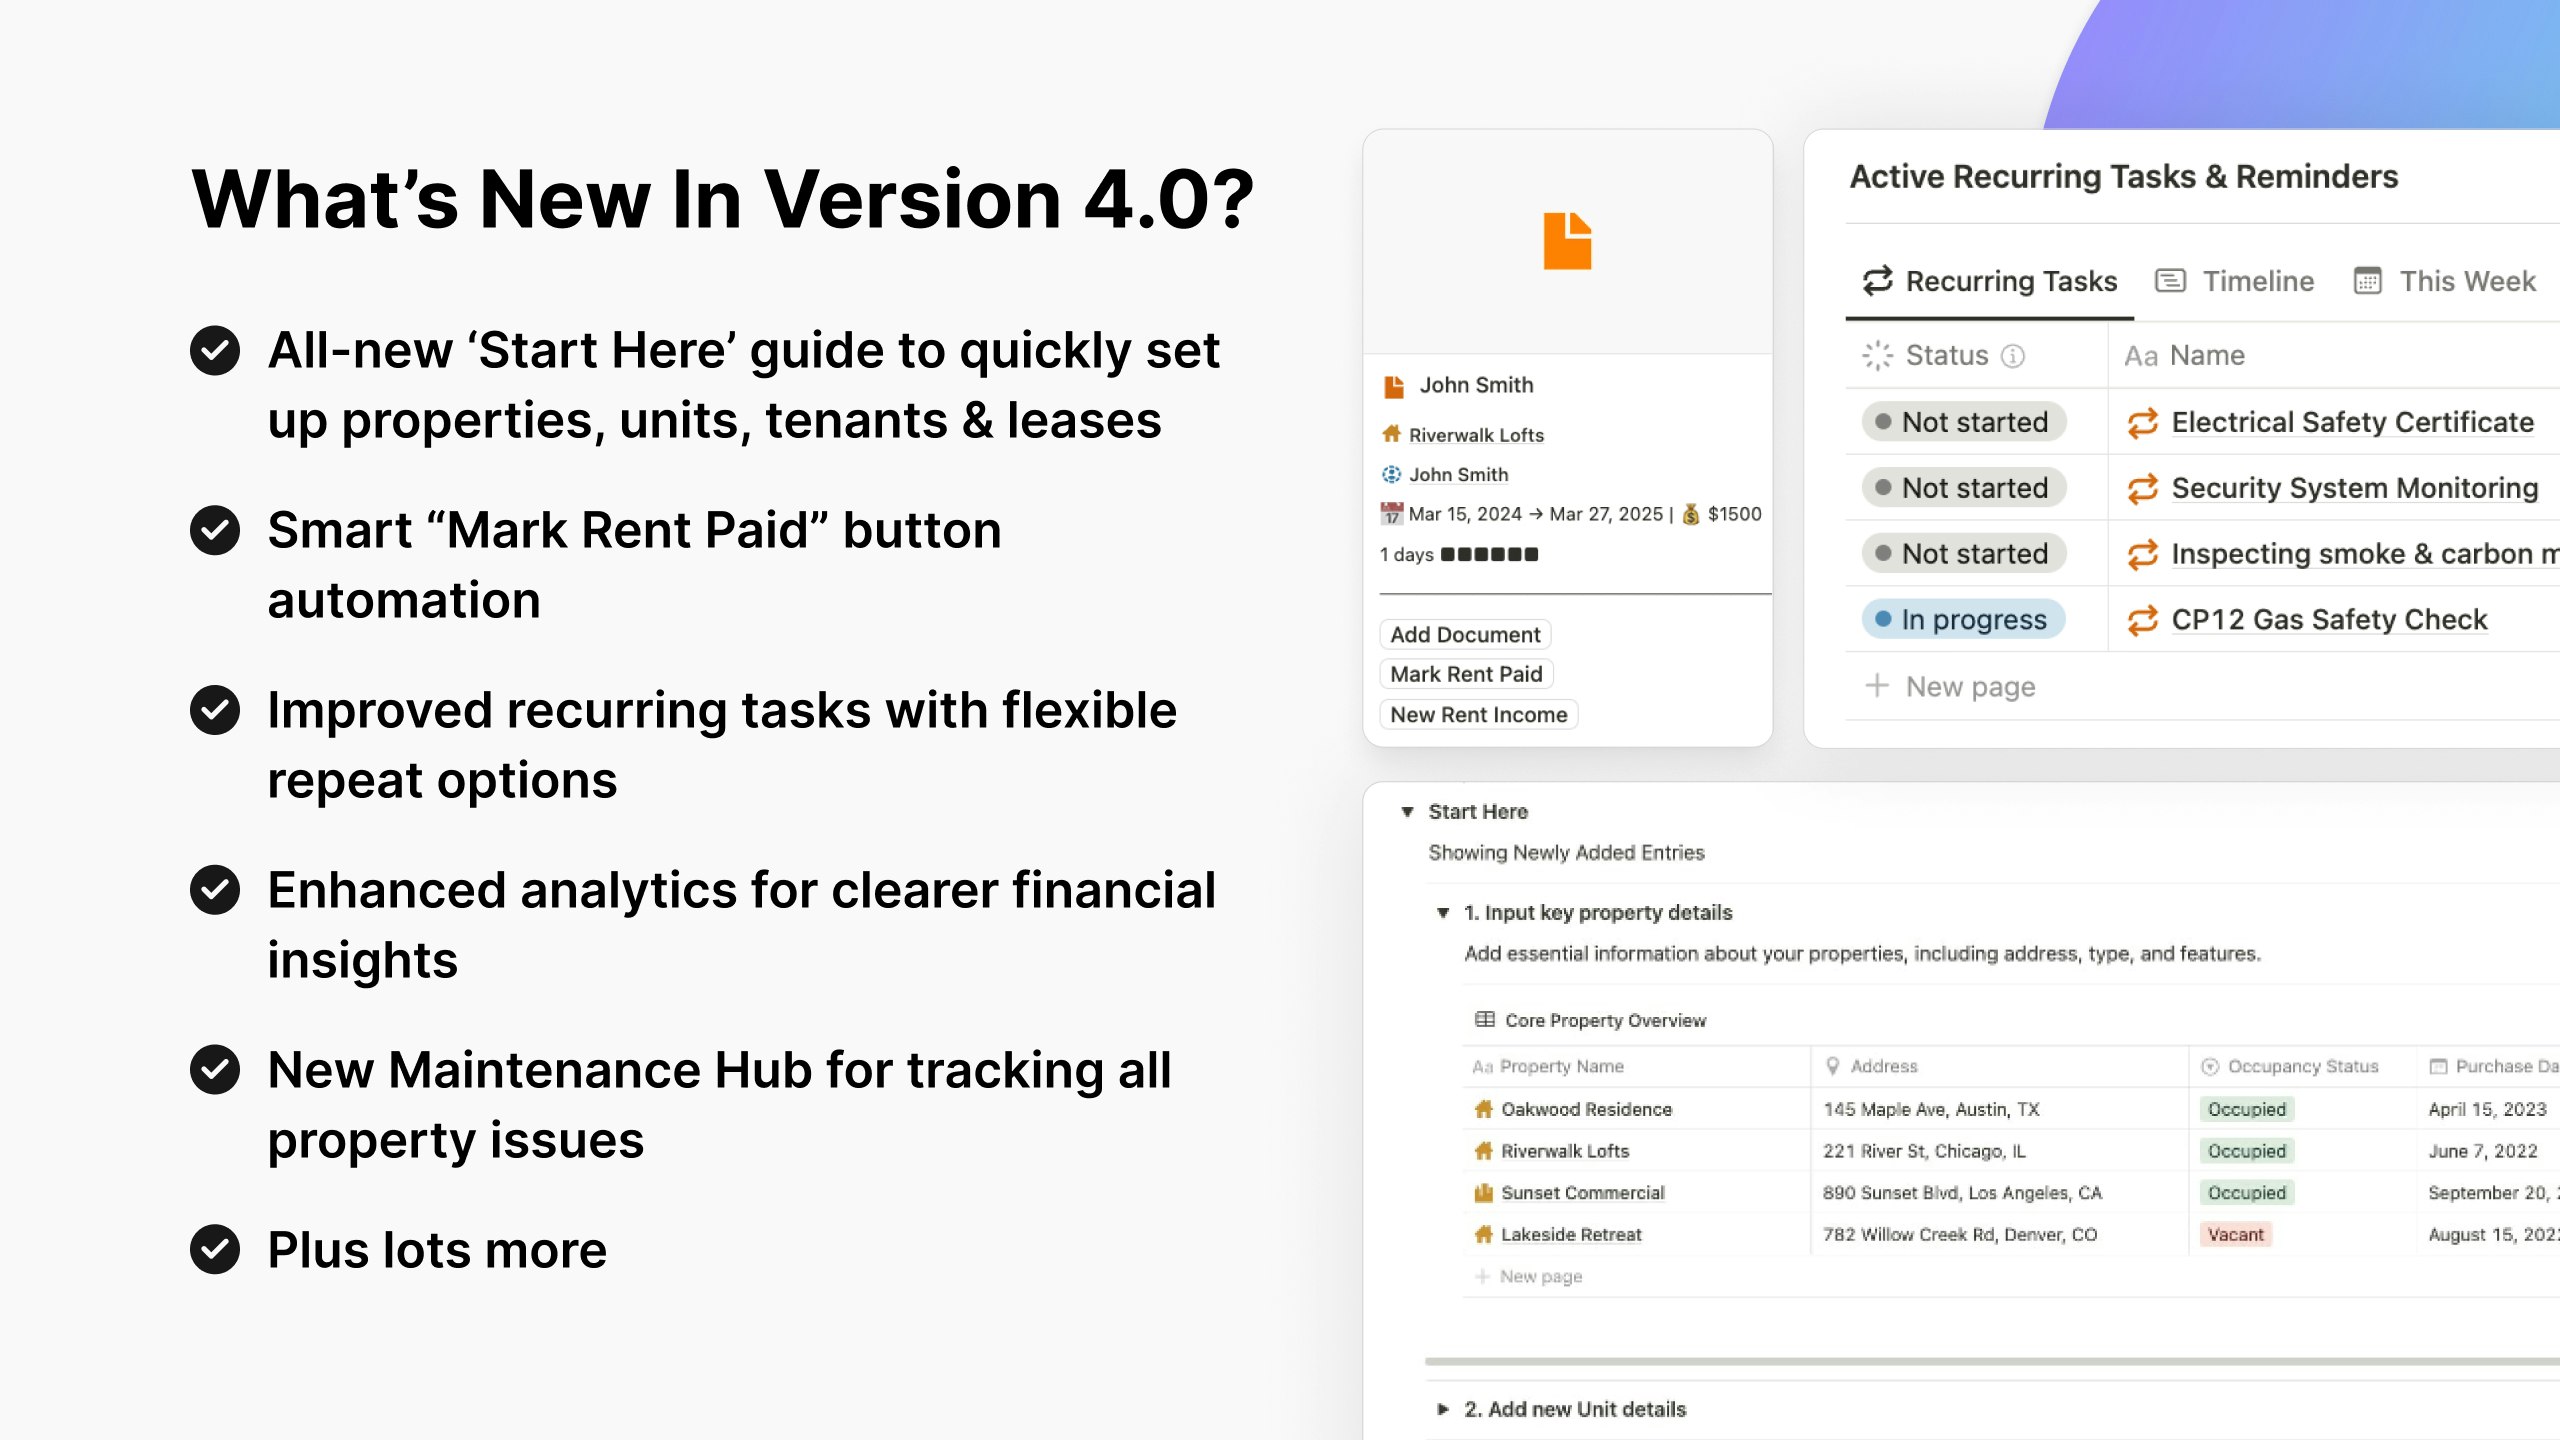Click the Add Document button
The width and height of the screenshot is (2560, 1440).
coord(1465,635)
